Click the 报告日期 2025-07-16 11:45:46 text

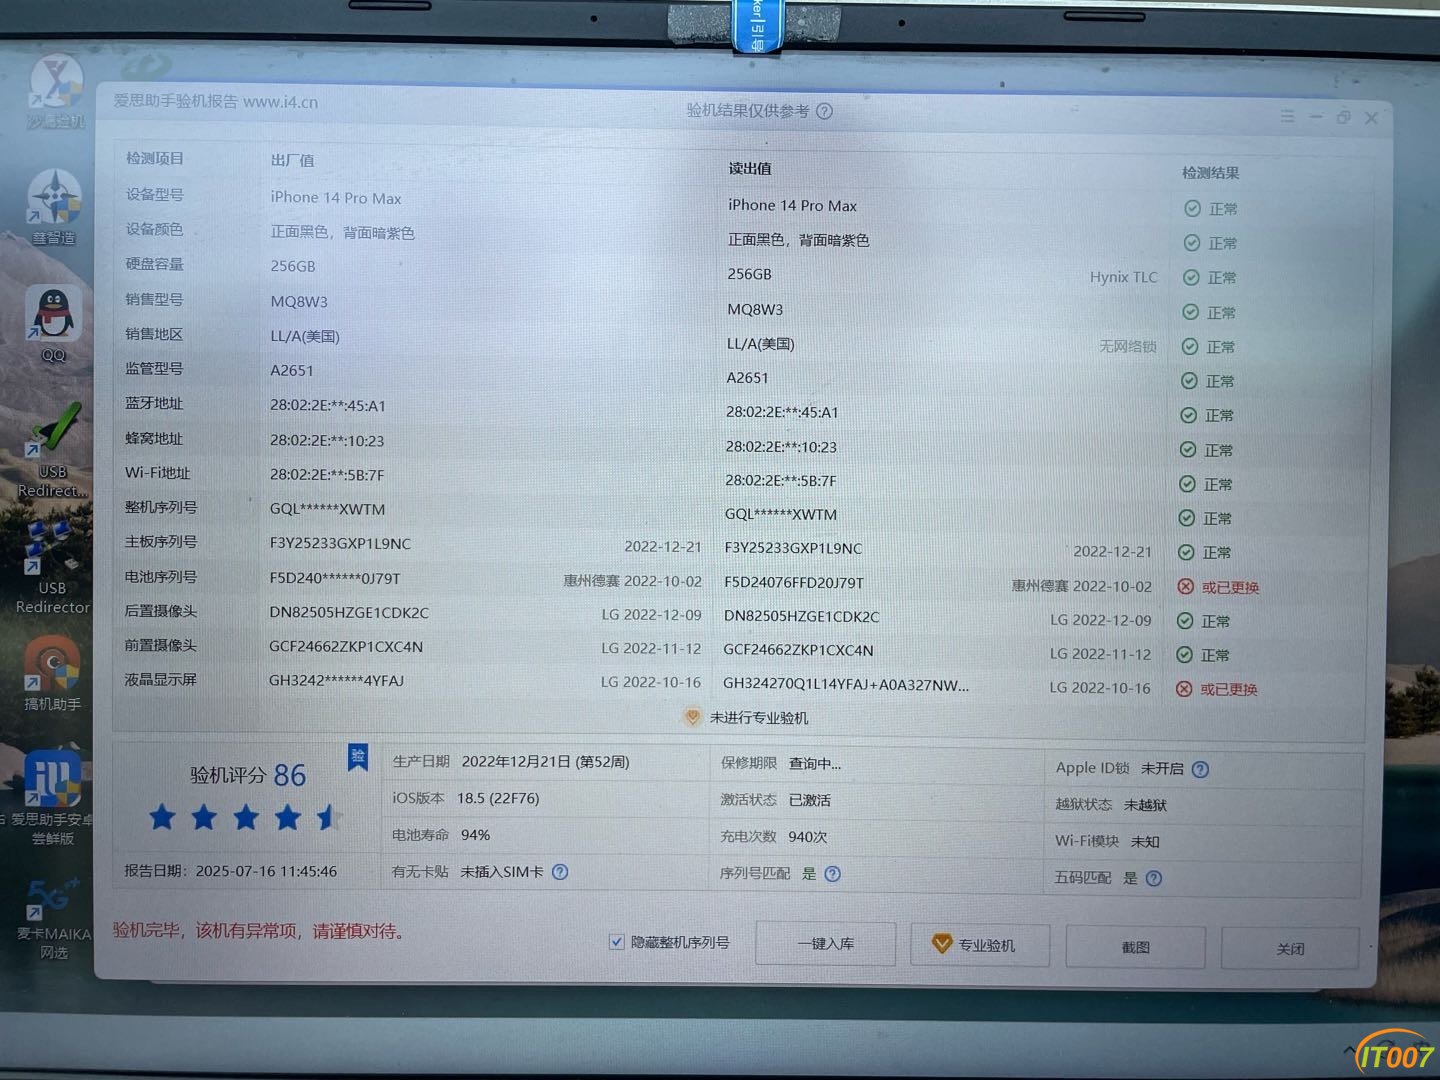coord(231,871)
